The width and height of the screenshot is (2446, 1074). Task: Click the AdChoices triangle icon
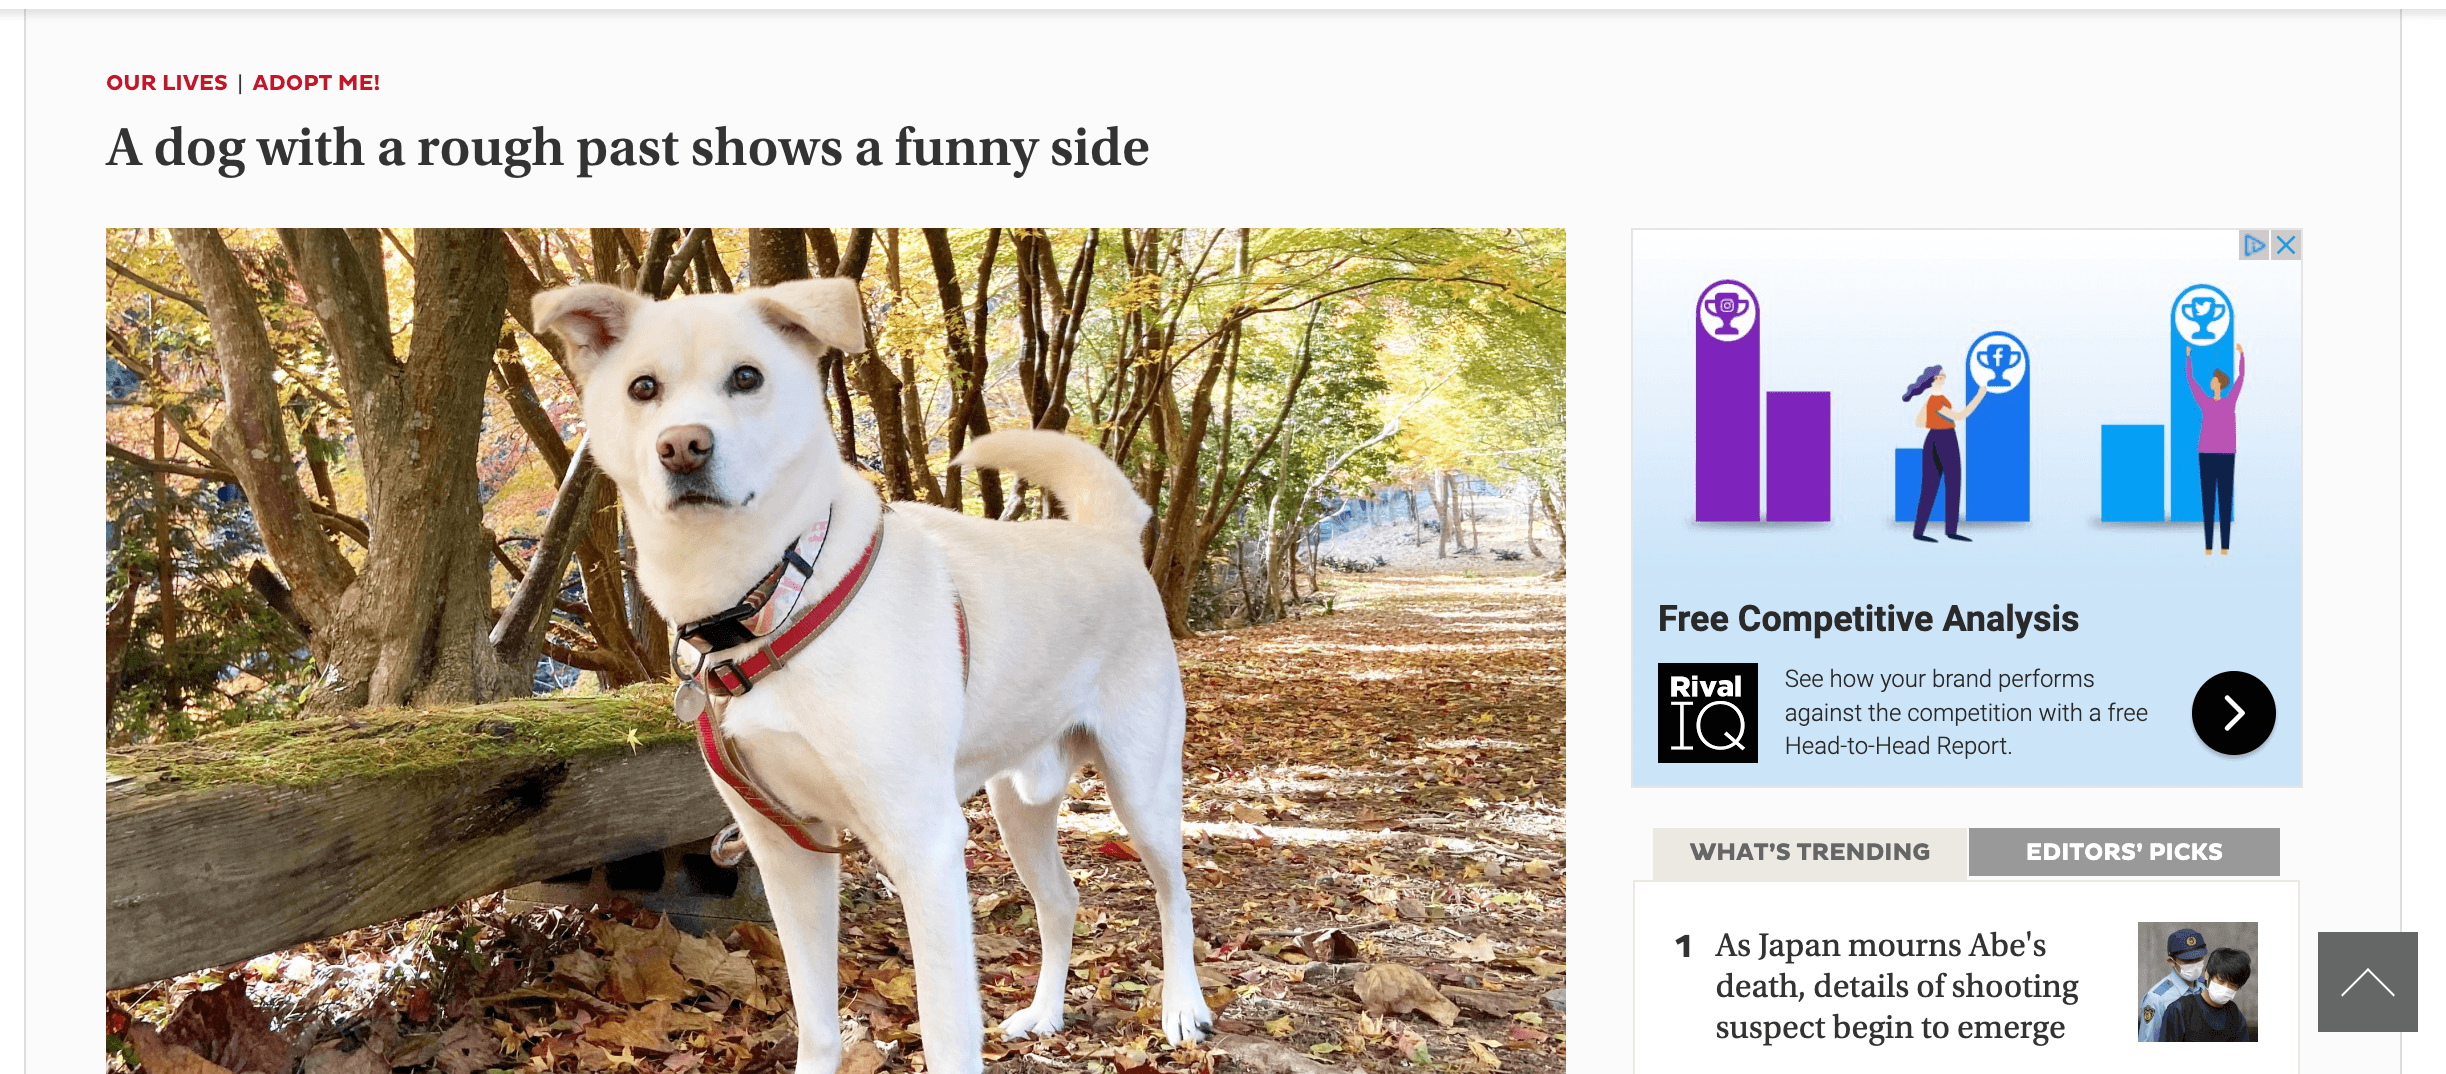[2254, 245]
